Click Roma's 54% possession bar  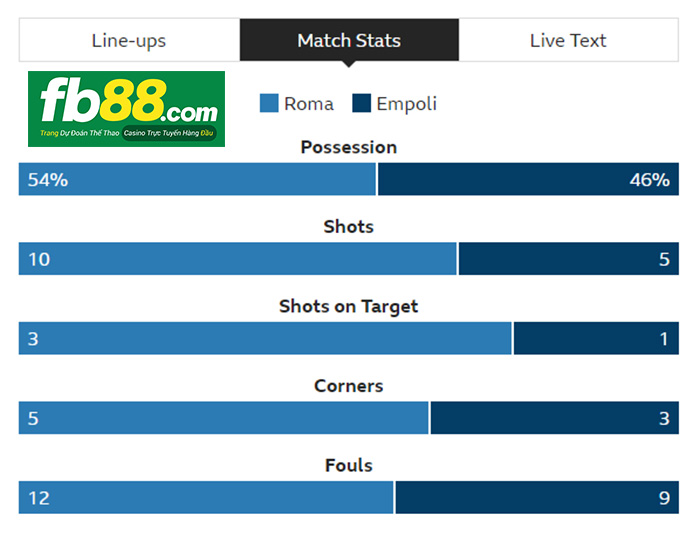(x=197, y=179)
